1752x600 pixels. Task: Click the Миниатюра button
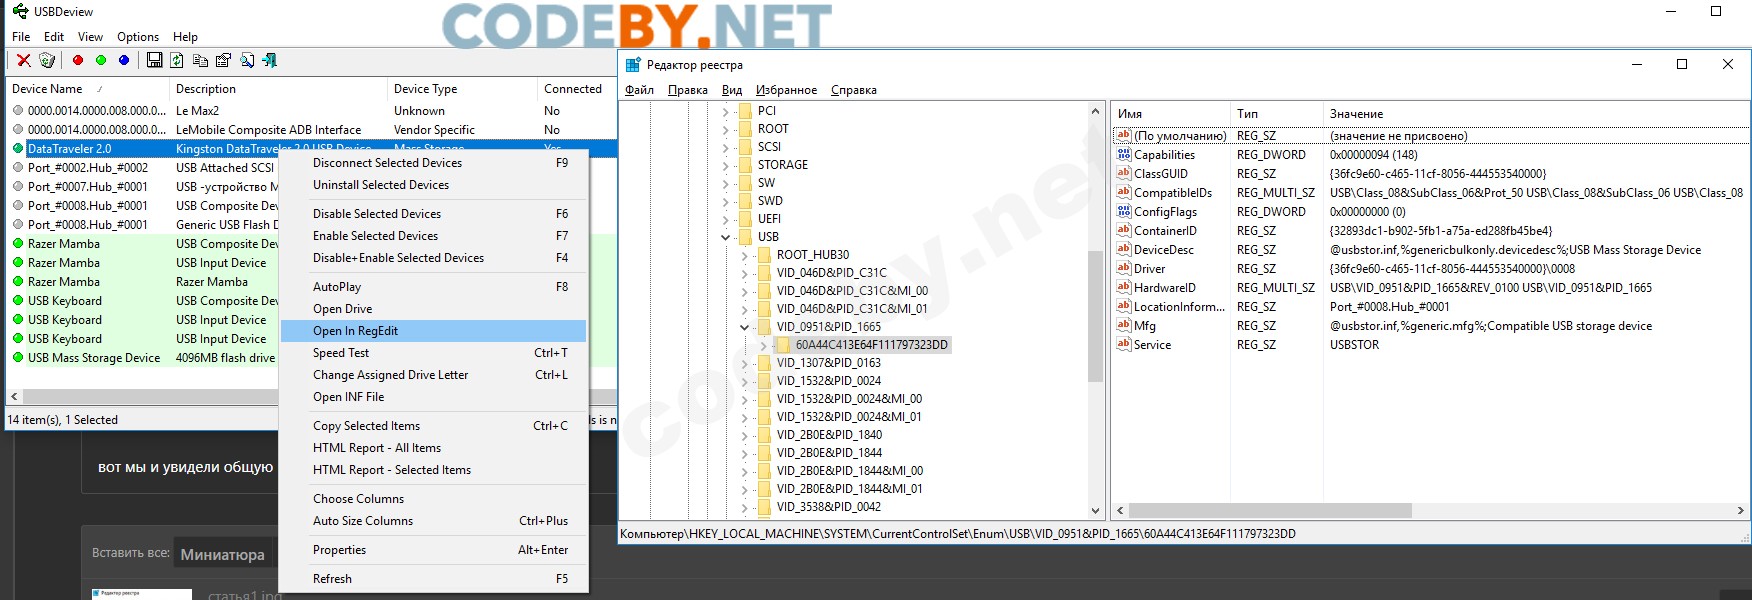click(x=223, y=554)
